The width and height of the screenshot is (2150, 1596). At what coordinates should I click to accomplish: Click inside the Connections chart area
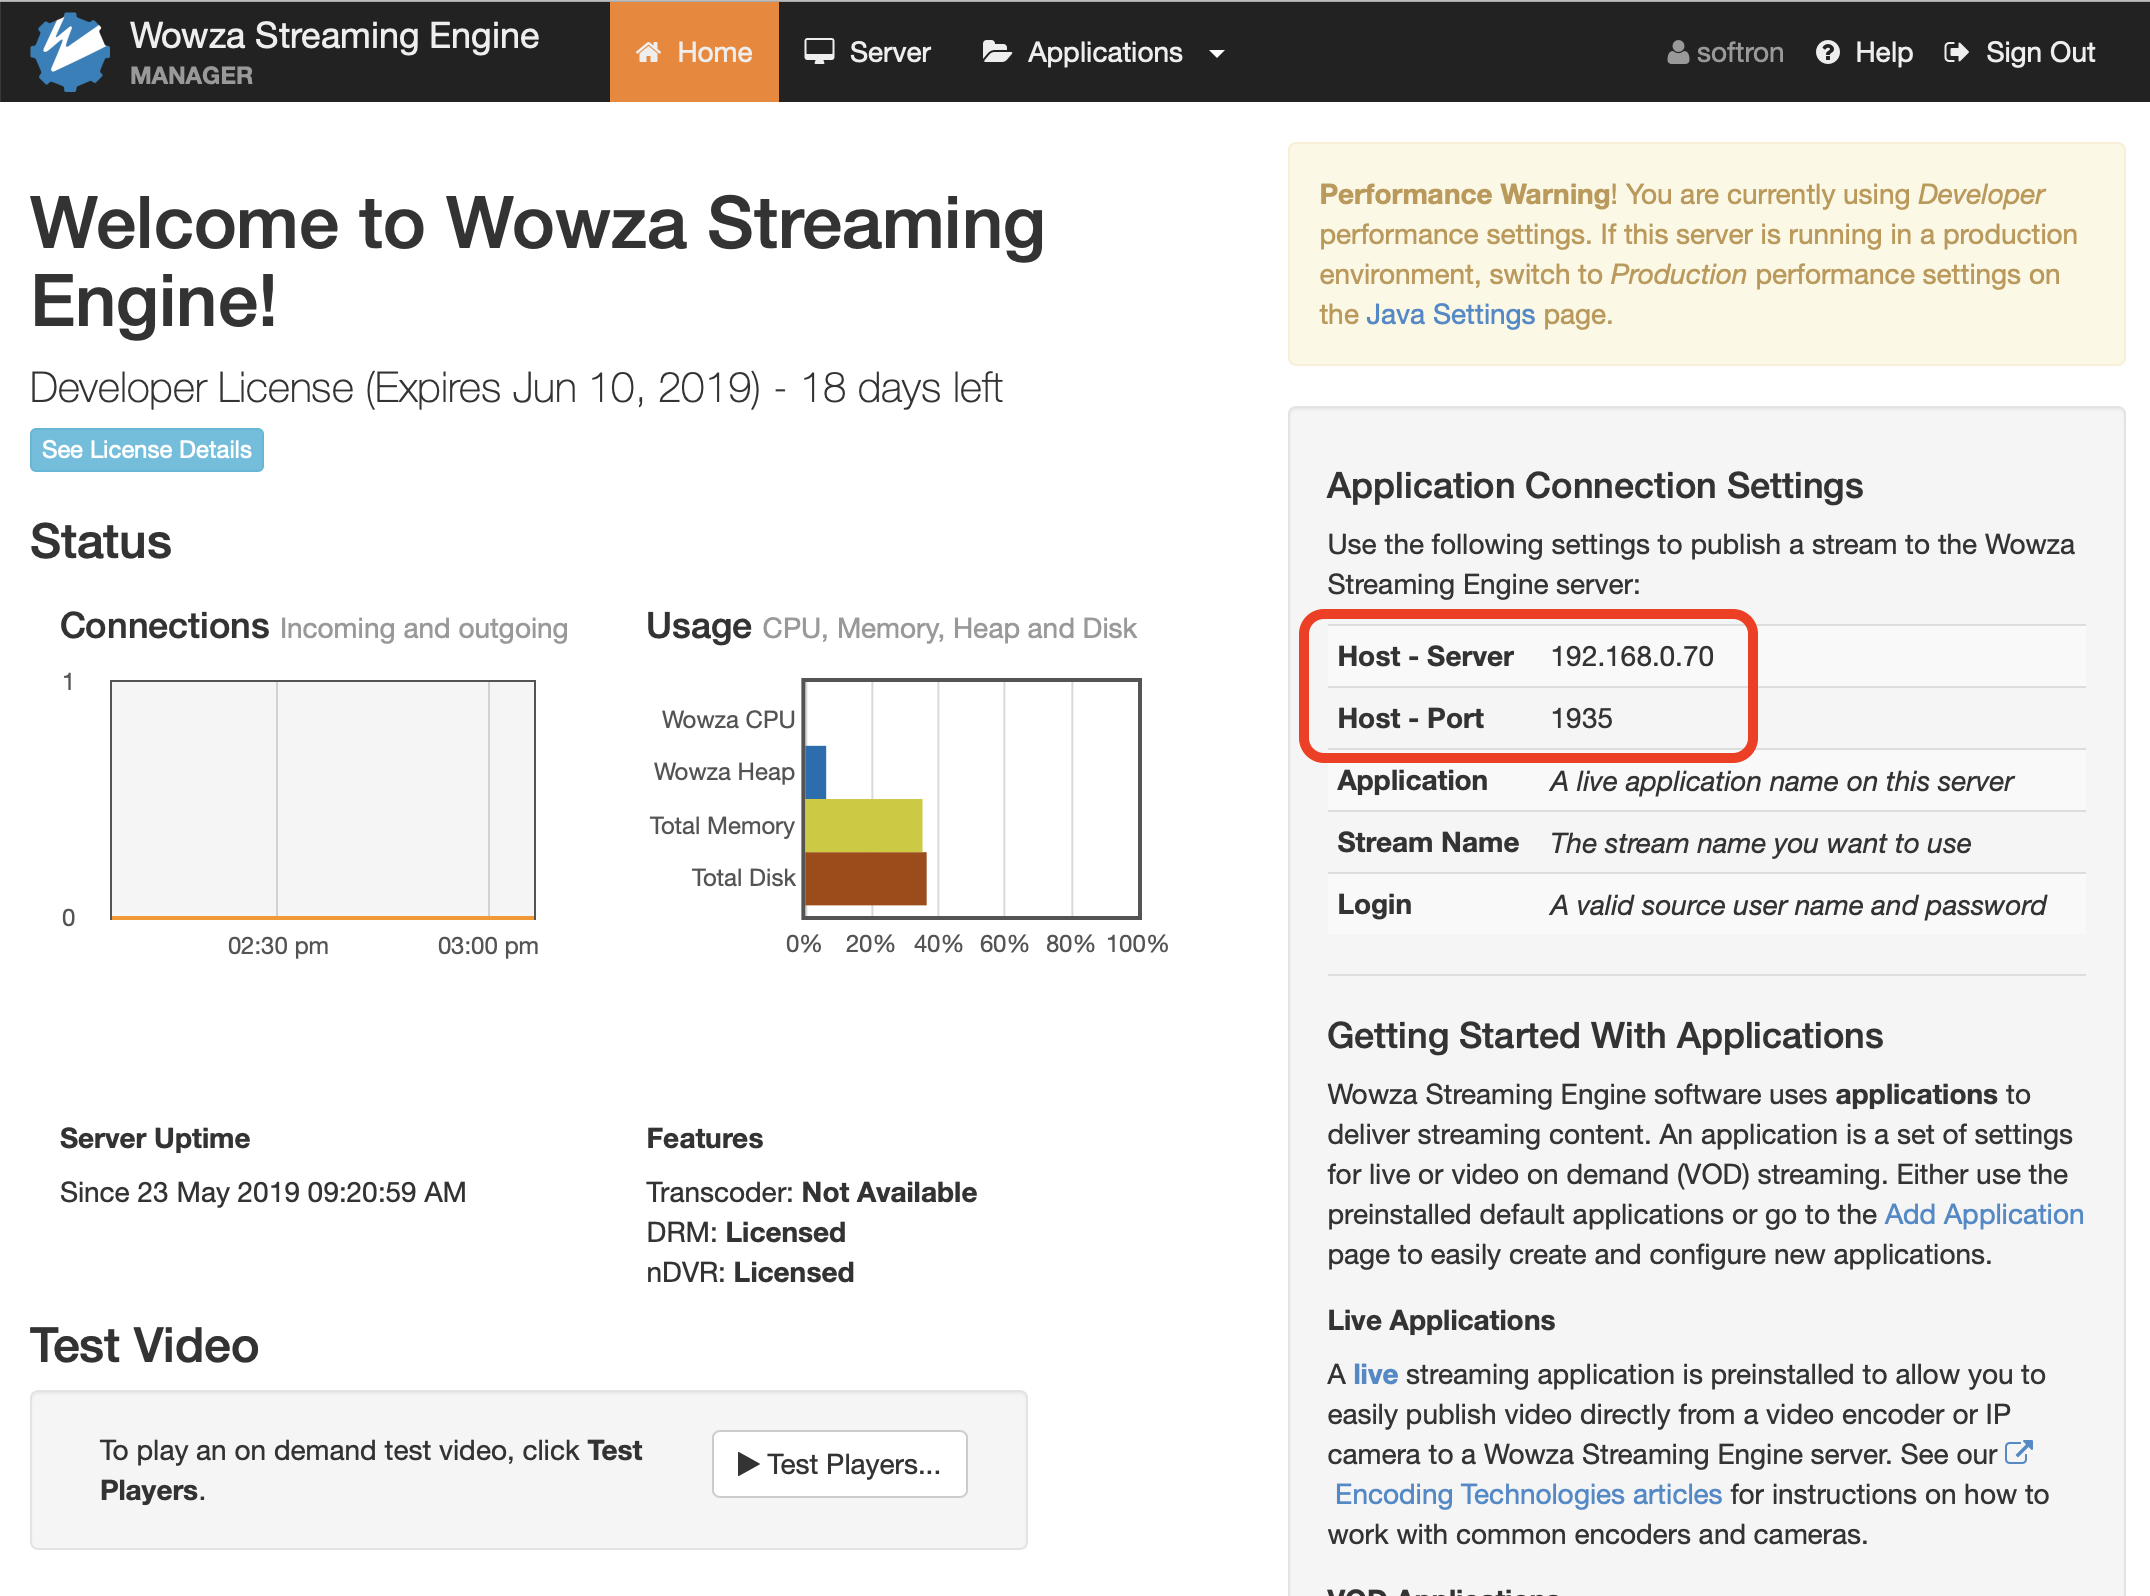323,799
